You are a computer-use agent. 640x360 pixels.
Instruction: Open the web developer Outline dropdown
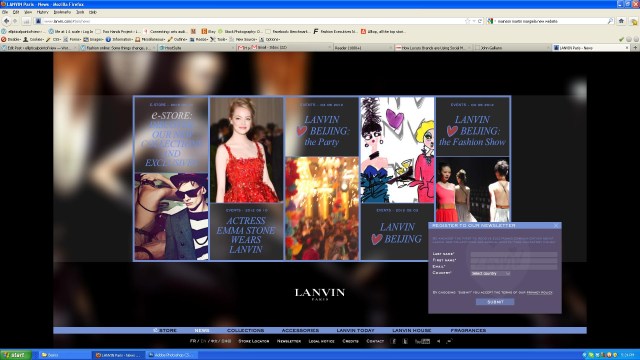pos(177,40)
